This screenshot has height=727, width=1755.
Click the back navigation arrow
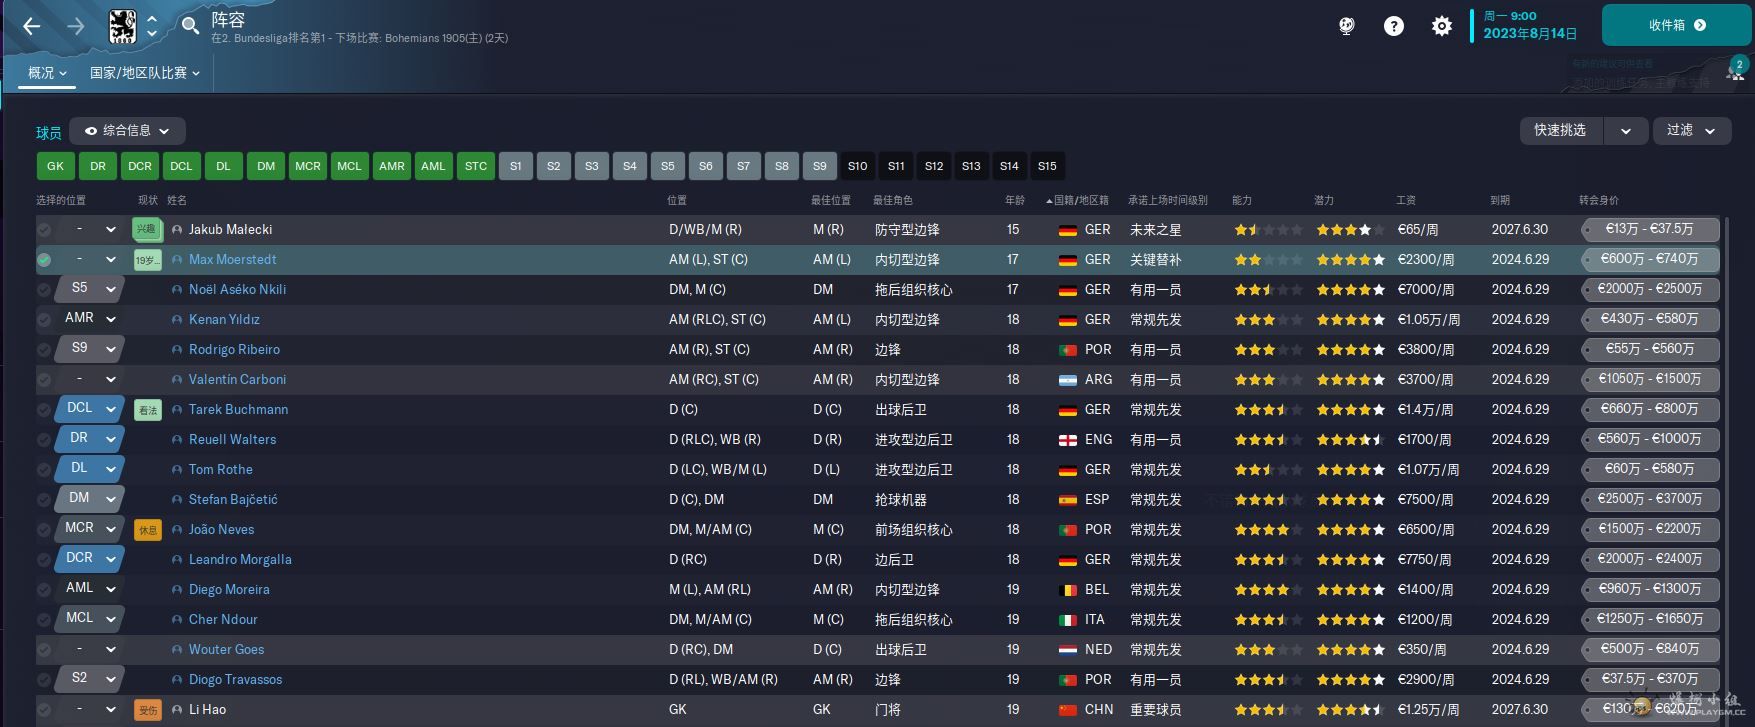click(x=32, y=27)
